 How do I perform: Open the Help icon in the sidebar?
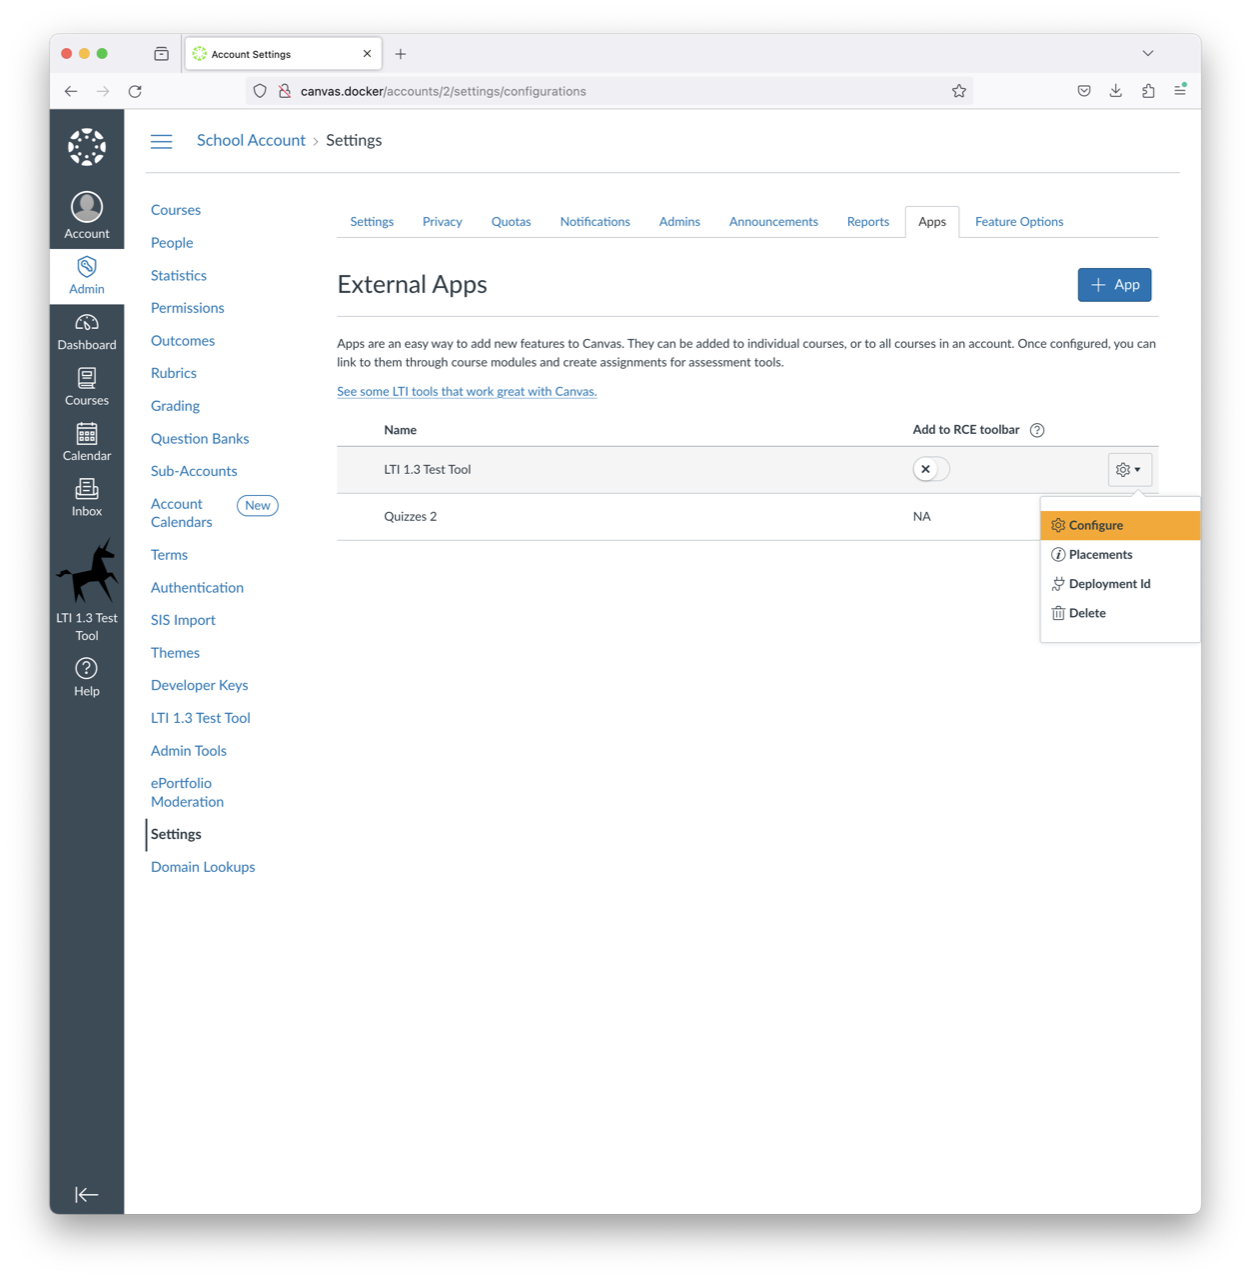(86, 670)
